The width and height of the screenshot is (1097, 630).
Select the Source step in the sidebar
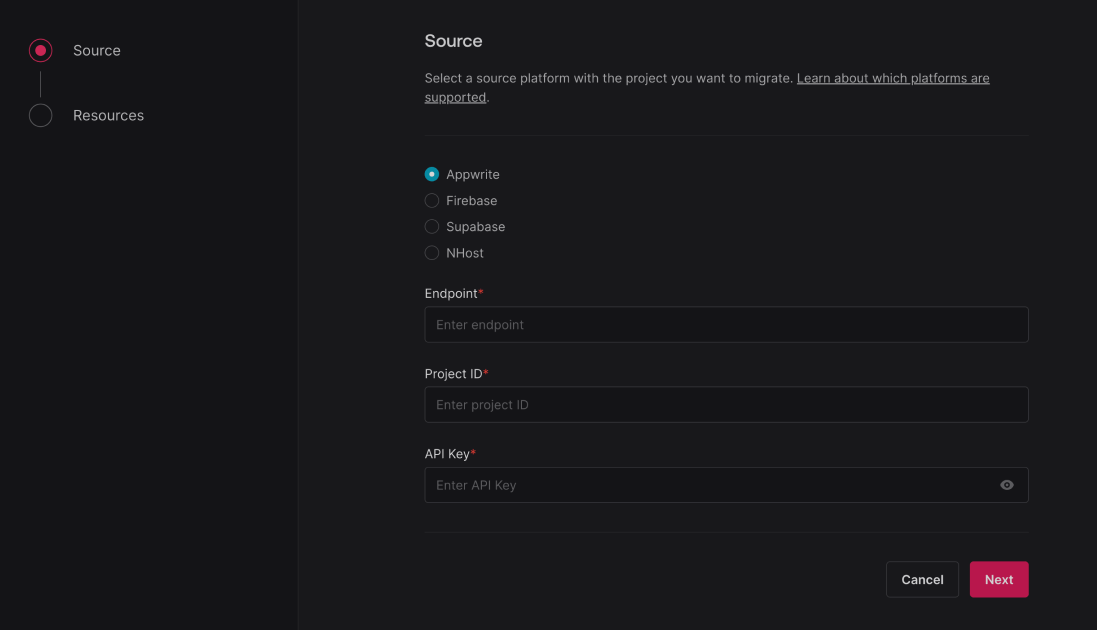[97, 49]
